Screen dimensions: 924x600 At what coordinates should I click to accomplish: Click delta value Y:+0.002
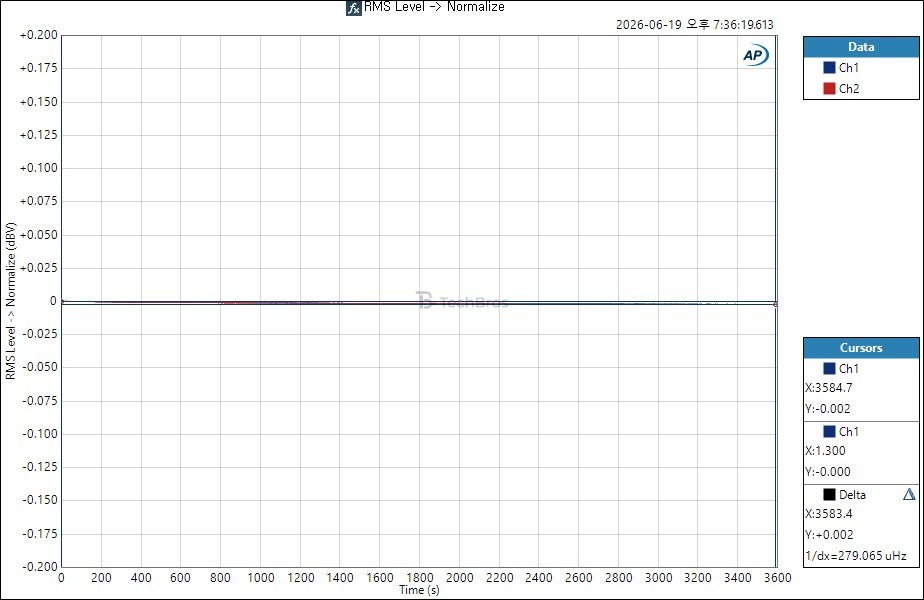coord(829,535)
